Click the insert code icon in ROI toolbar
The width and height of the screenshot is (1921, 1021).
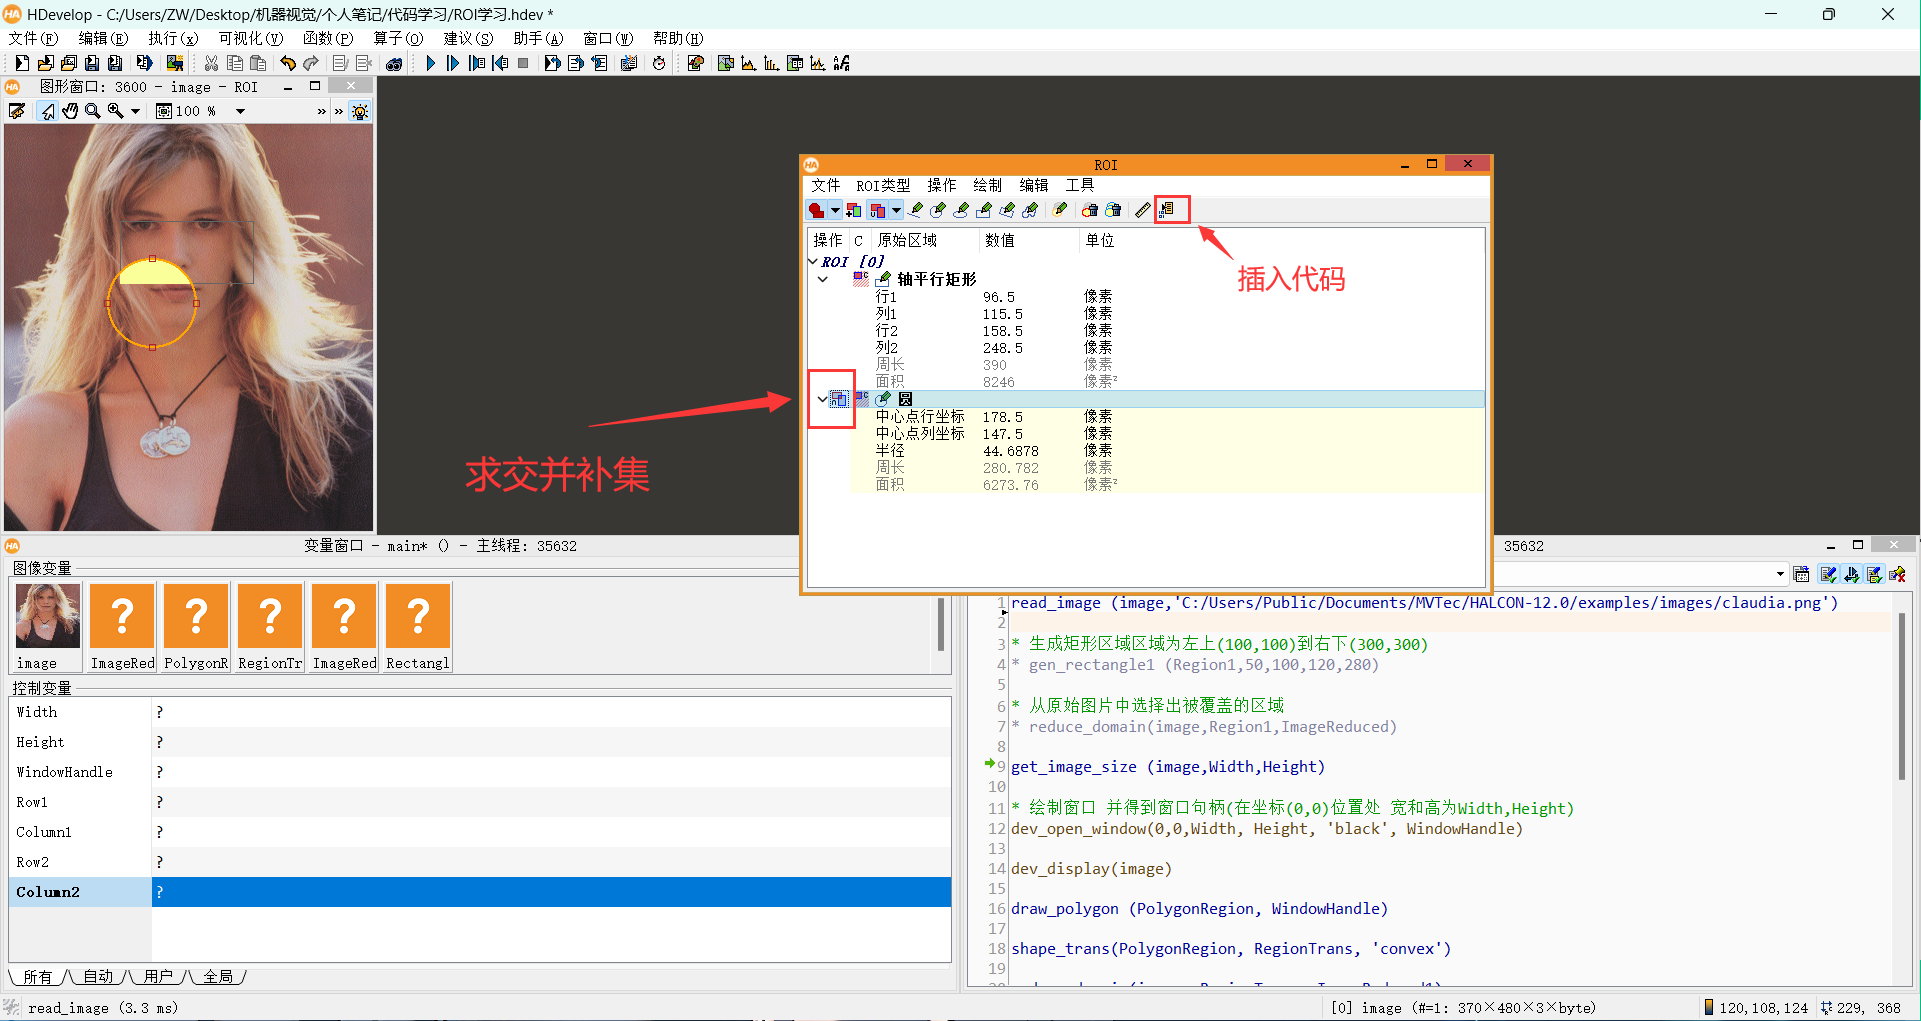(1167, 210)
